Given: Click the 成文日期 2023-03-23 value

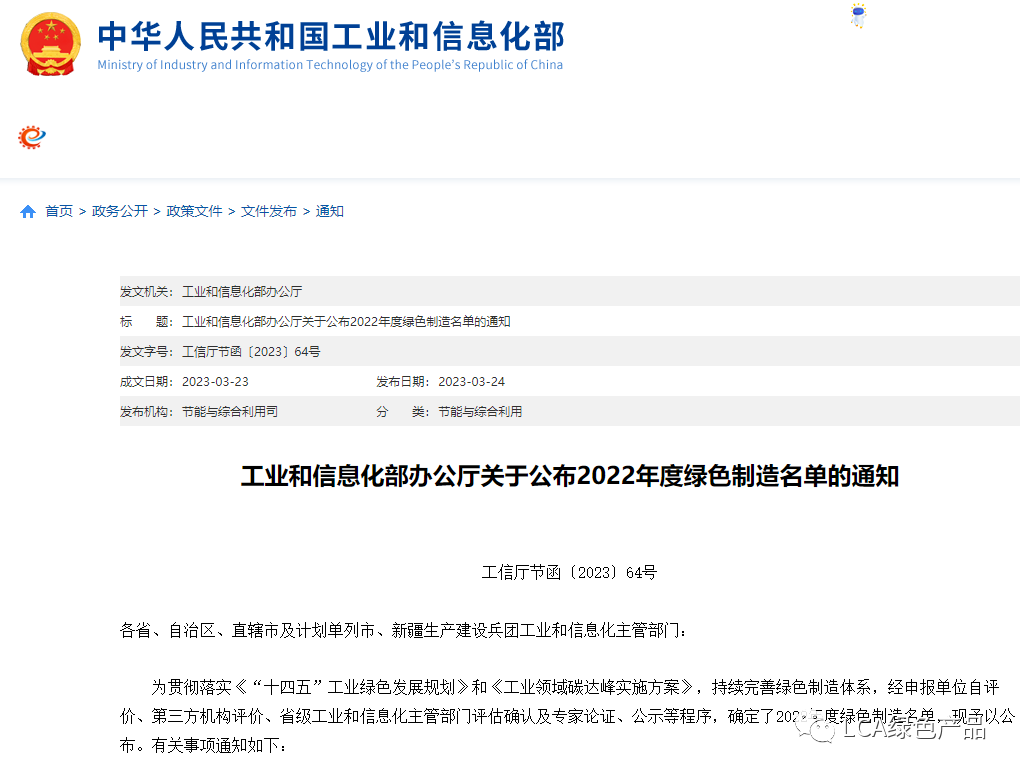Looking at the screenshot, I should [x=215, y=382].
